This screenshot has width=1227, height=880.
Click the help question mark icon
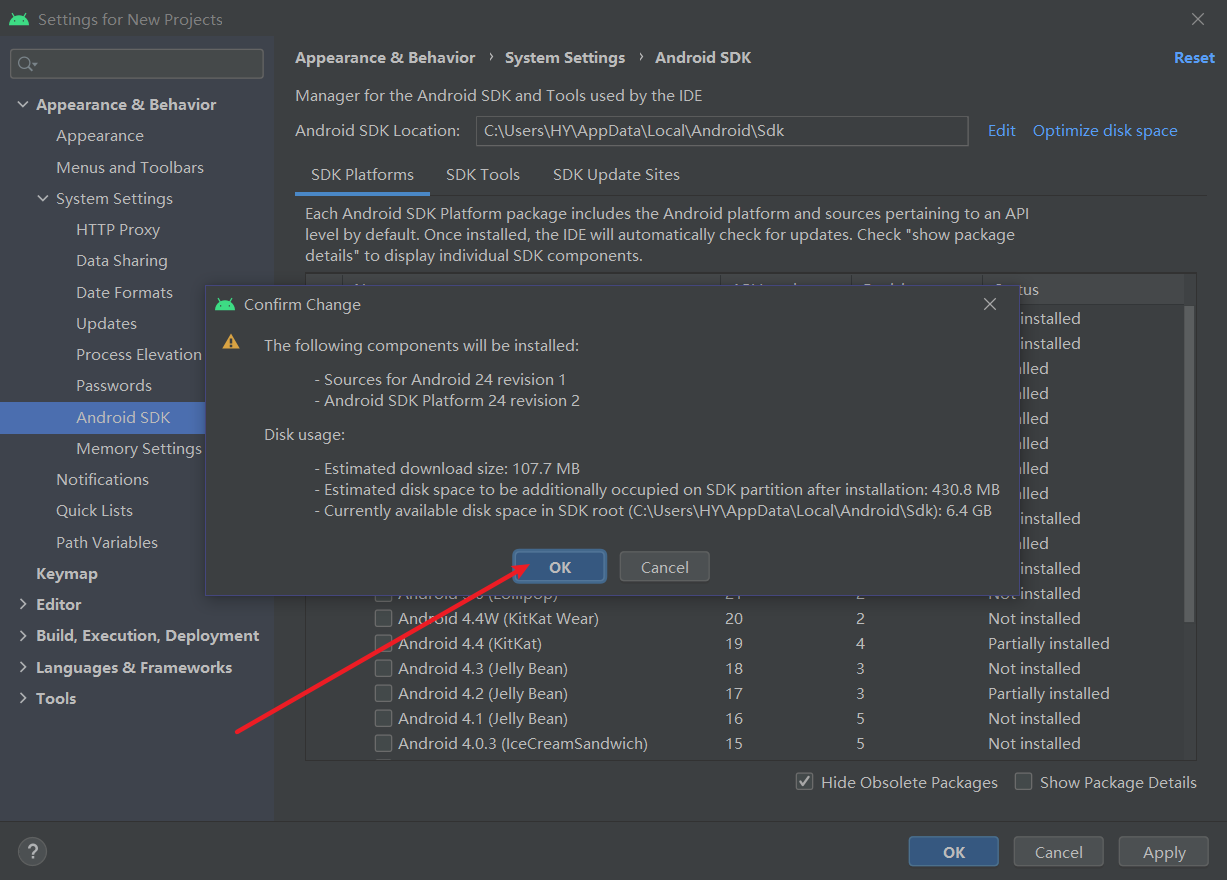click(x=32, y=852)
